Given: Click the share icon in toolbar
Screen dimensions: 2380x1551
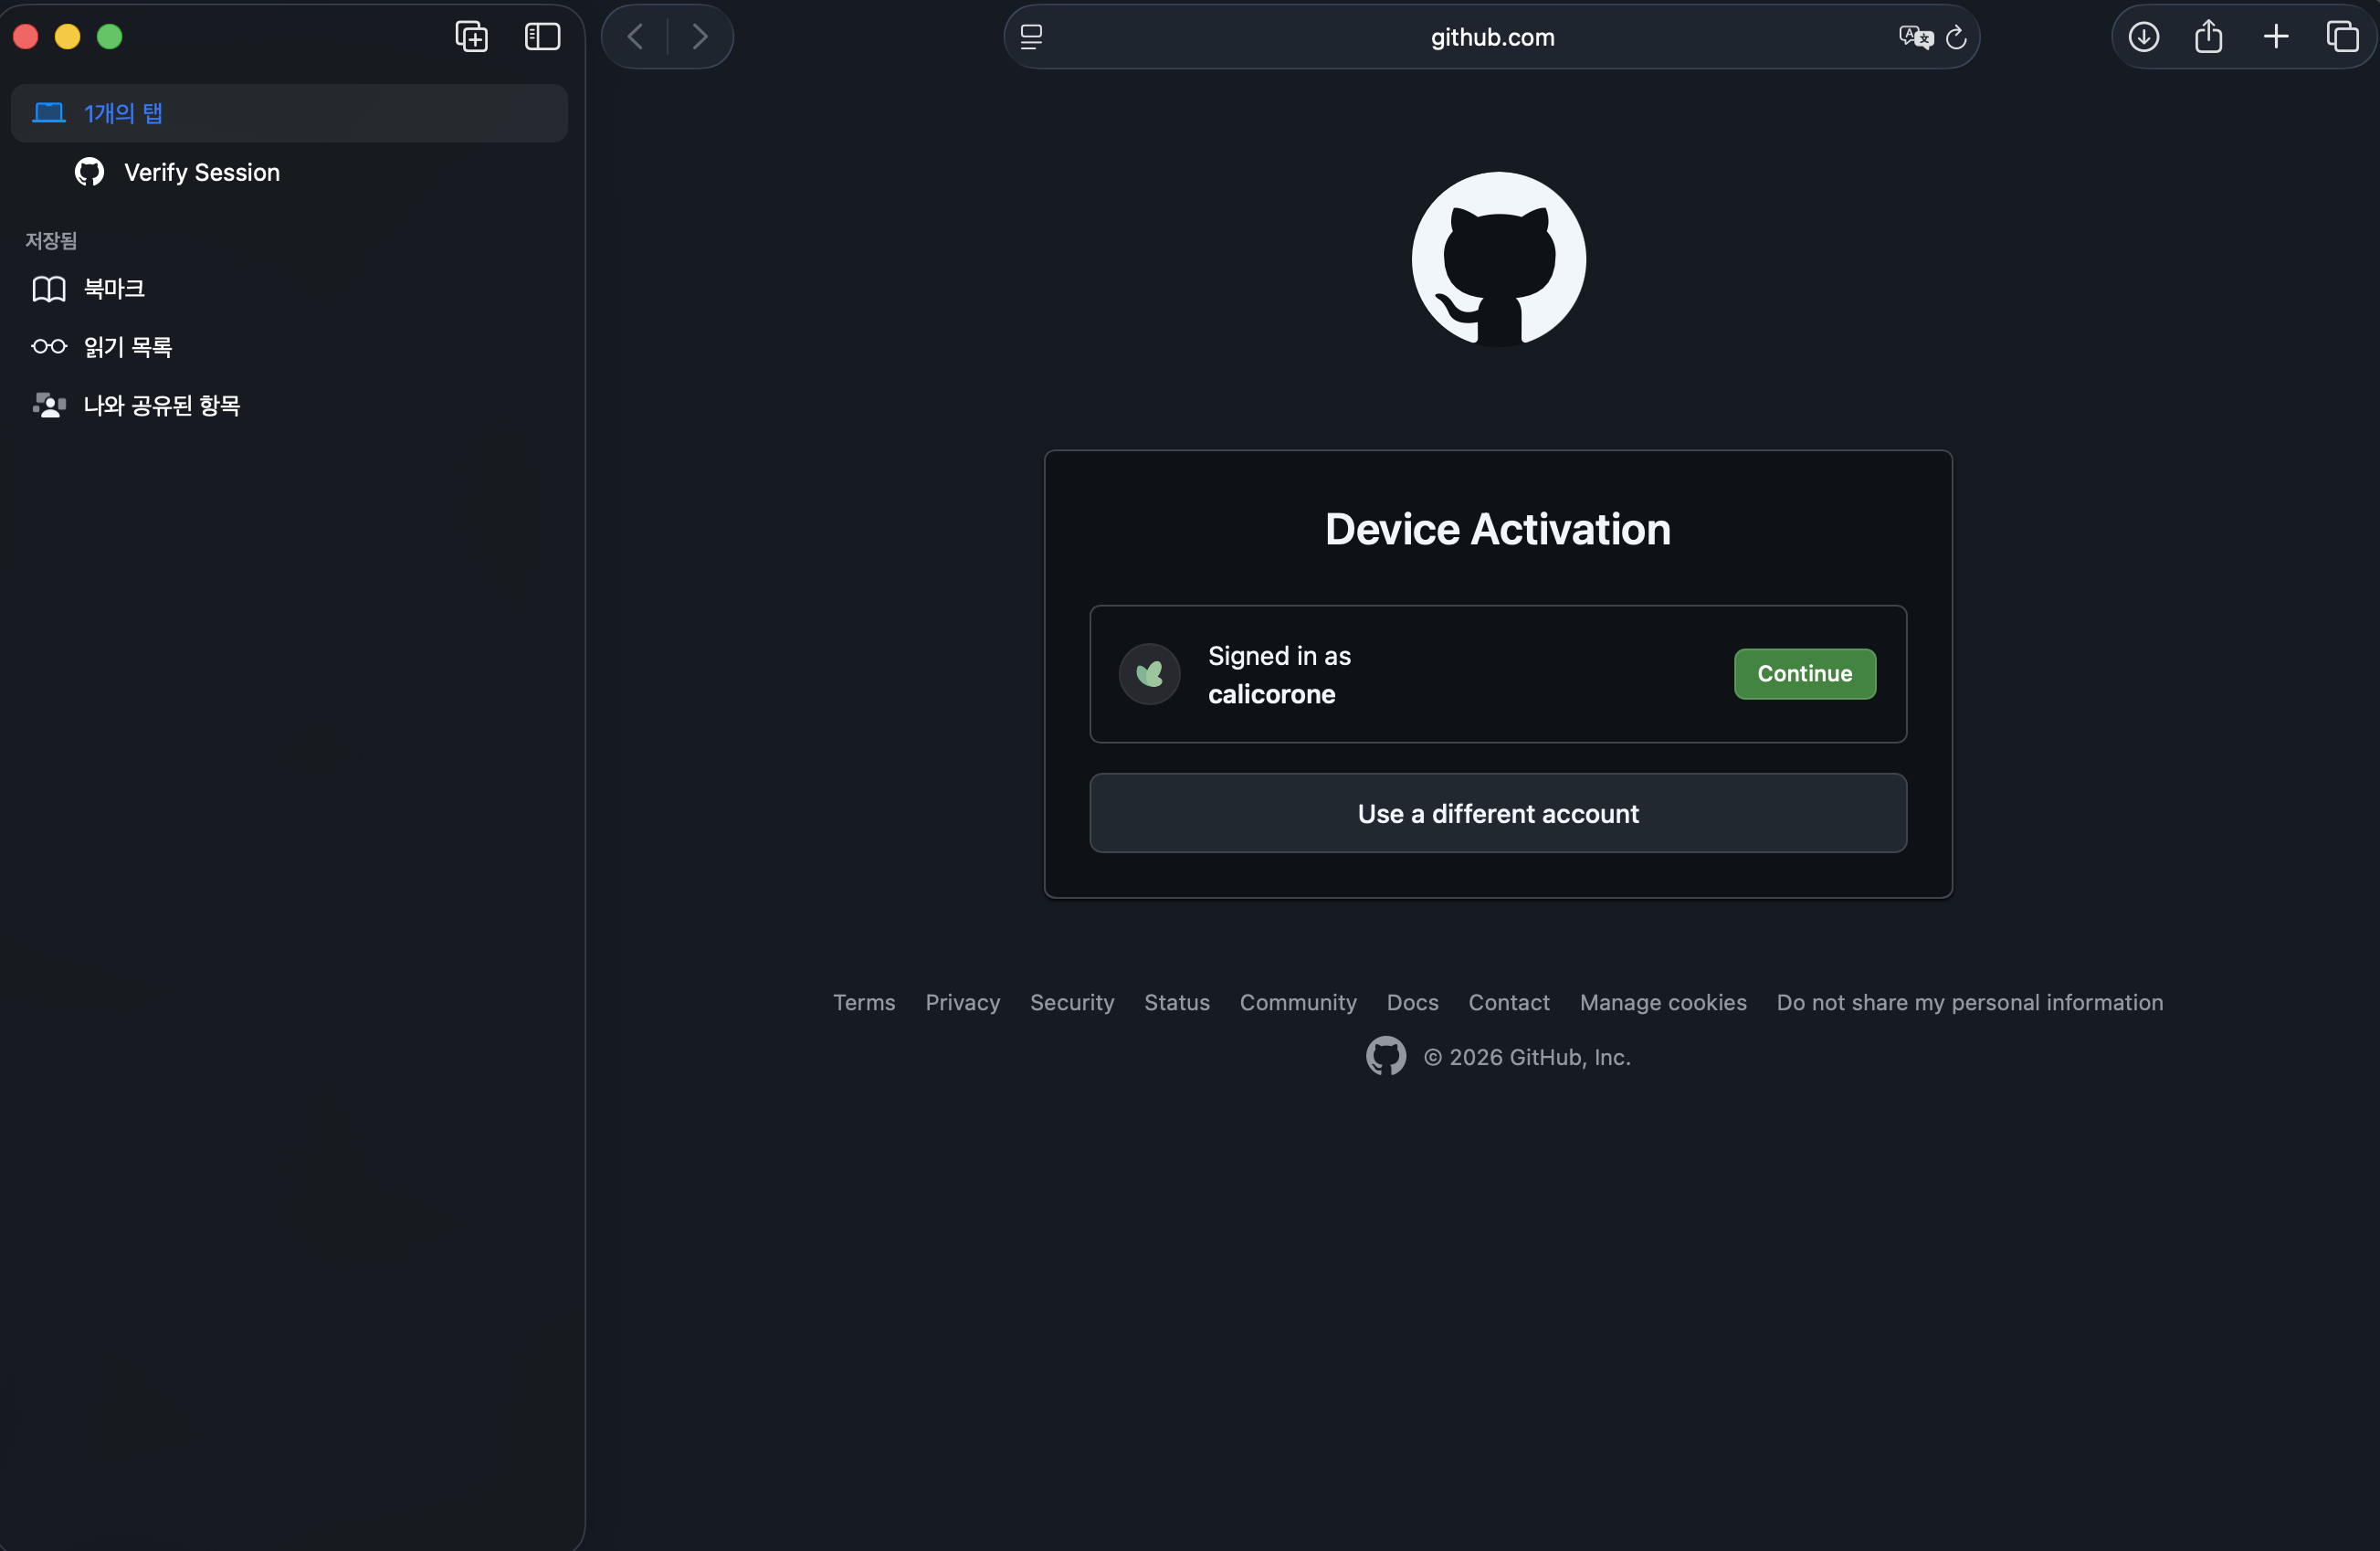Looking at the screenshot, I should (x=2208, y=37).
